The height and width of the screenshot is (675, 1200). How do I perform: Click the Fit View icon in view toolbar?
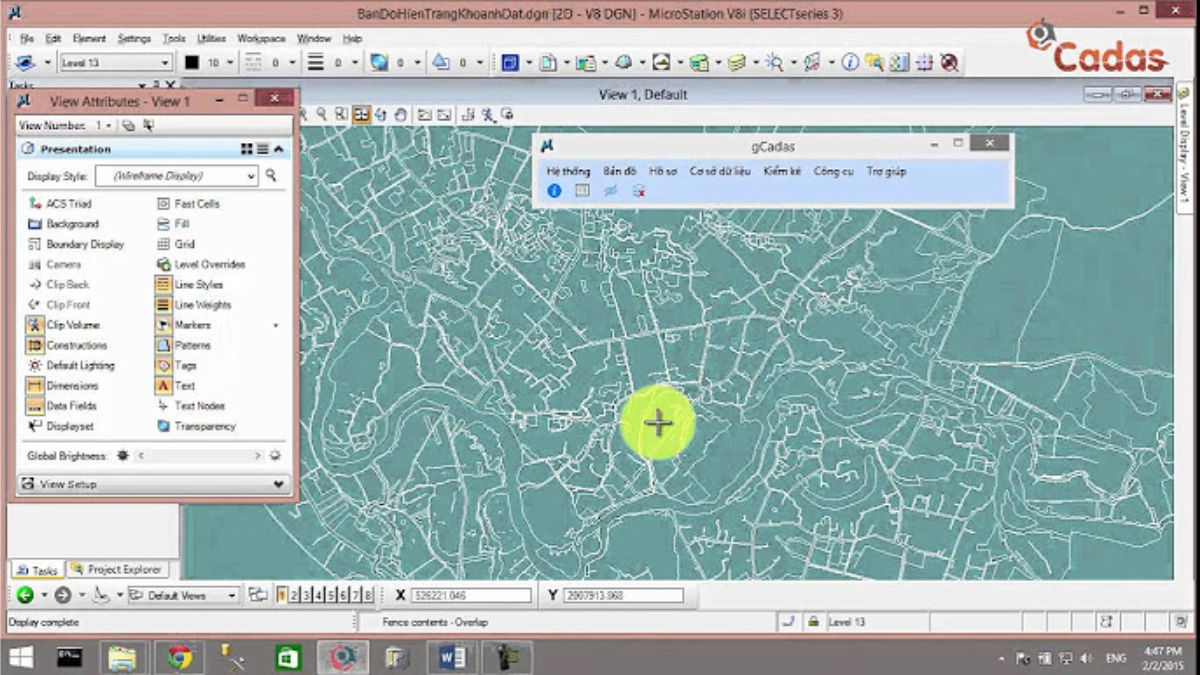(x=361, y=115)
